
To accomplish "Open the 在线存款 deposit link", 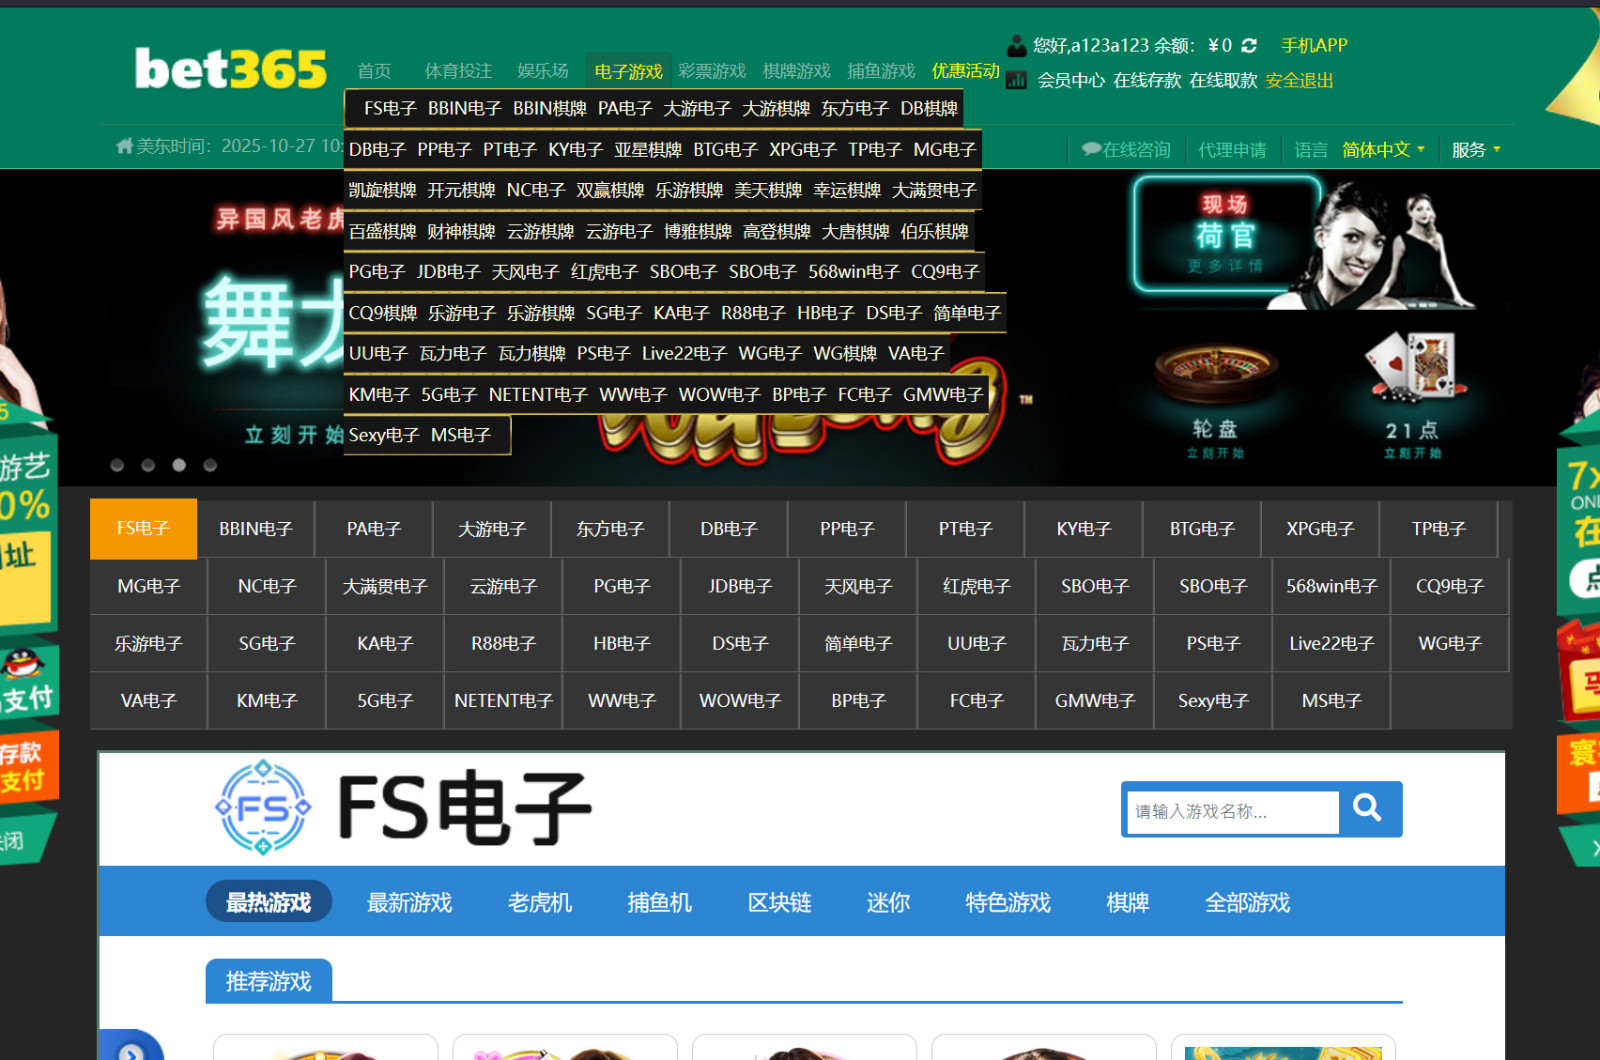I will (1147, 81).
